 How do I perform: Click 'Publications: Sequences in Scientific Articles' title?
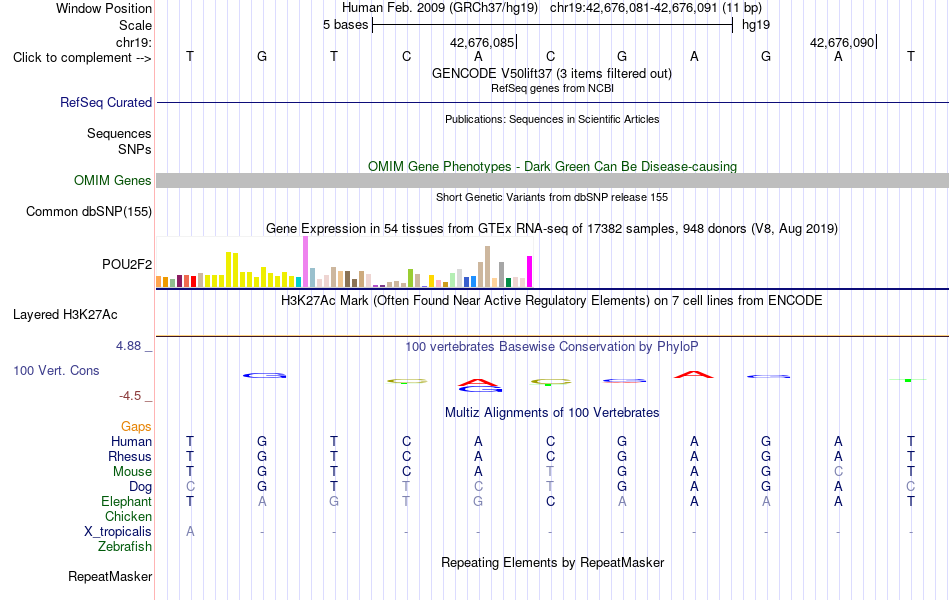(552, 119)
